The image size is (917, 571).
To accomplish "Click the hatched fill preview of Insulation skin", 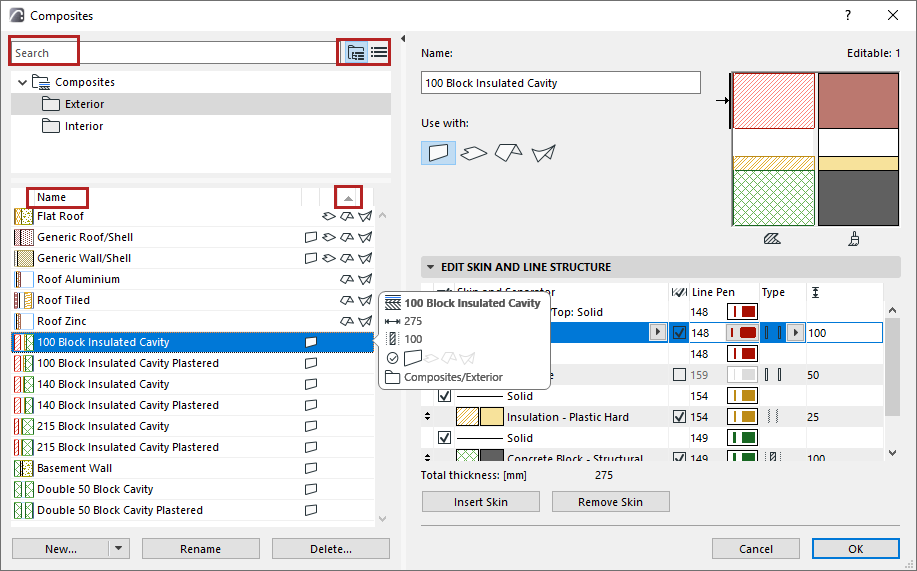I will [467, 417].
